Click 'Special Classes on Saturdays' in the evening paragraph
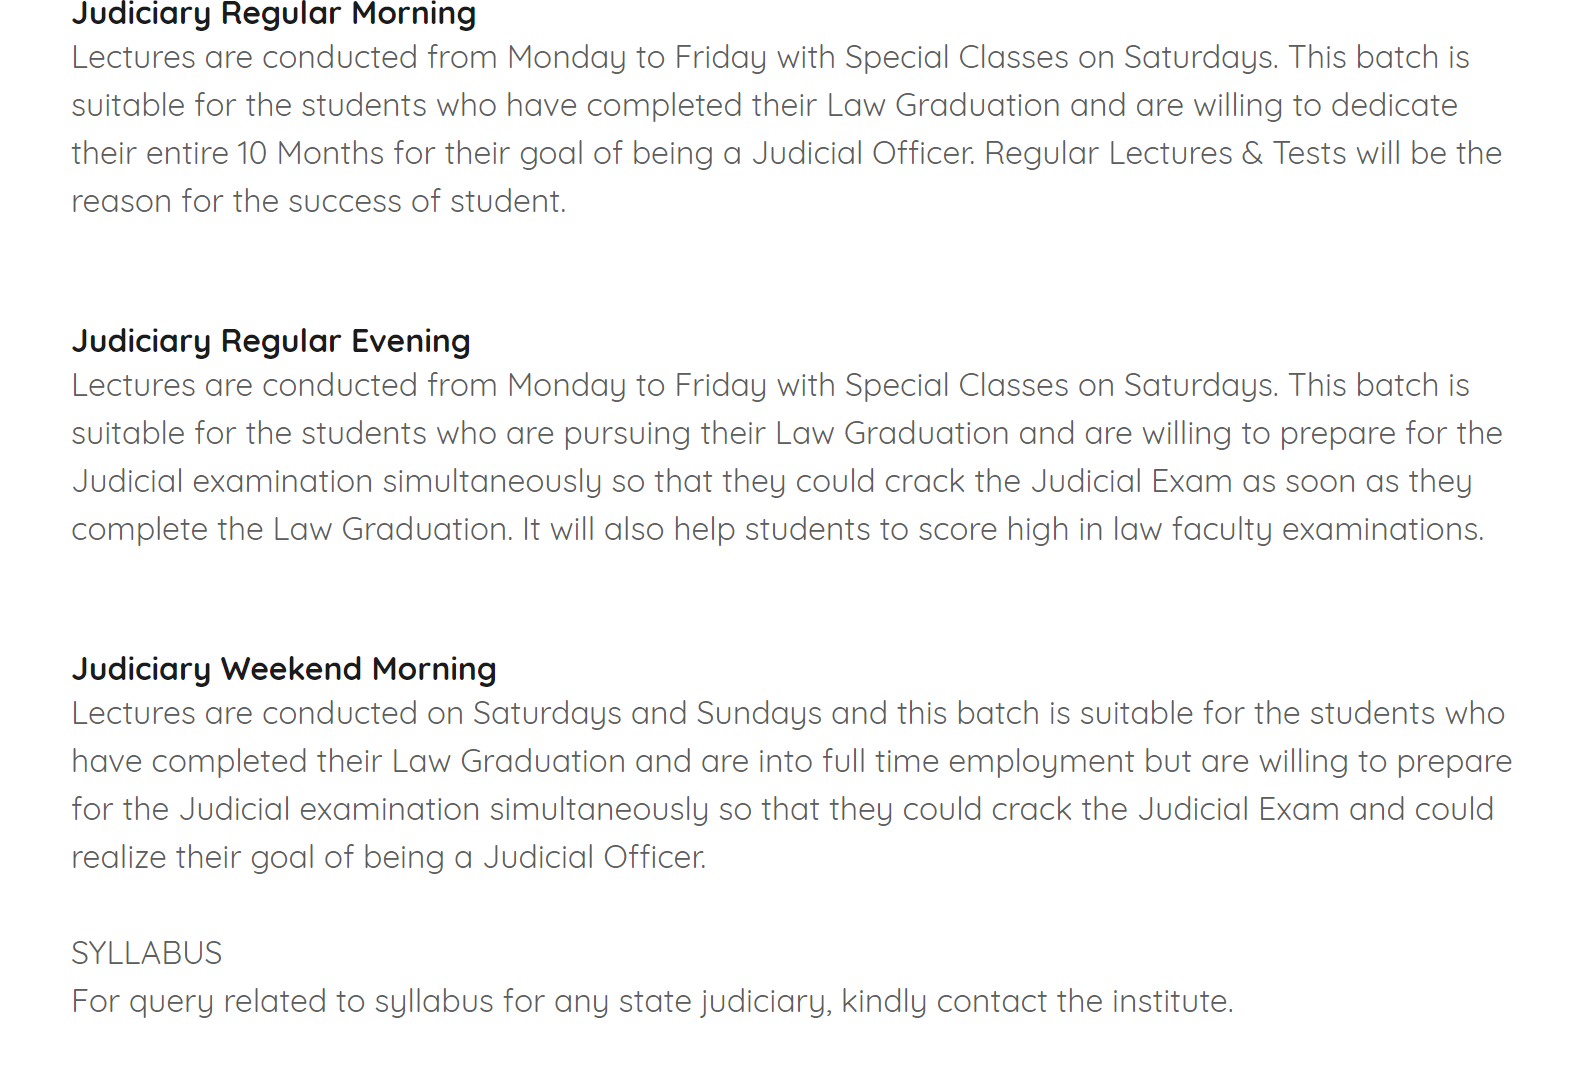Image resolution: width=1587 pixels, height=1087 pixels. click(x=1060, y=385)
